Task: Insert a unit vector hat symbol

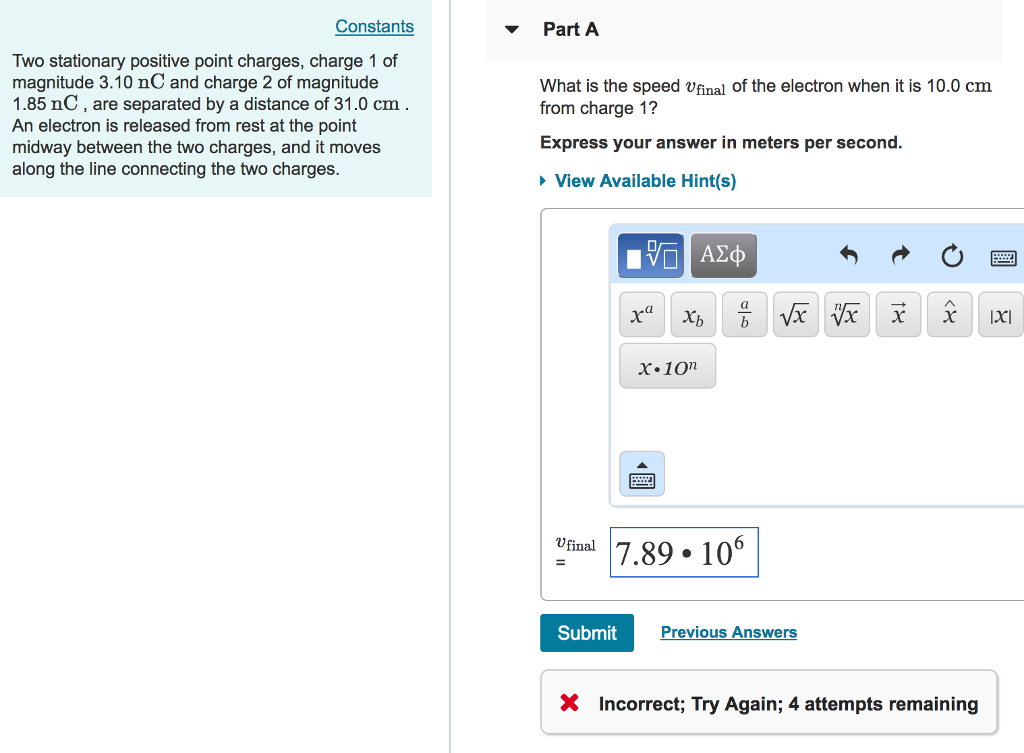Action: [x=949, y=313]
